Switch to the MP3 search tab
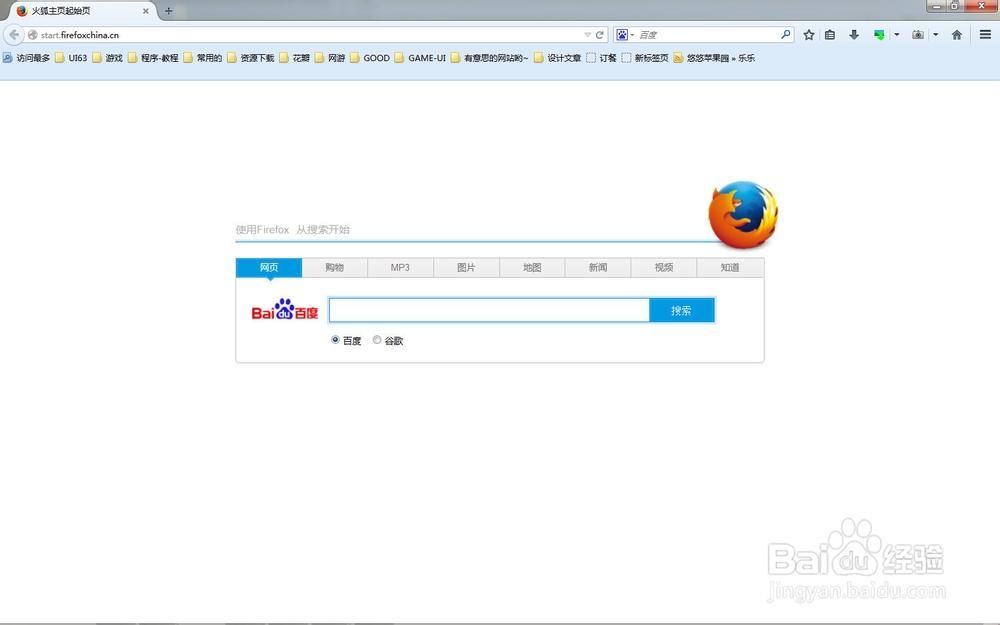 click(401, 267)
